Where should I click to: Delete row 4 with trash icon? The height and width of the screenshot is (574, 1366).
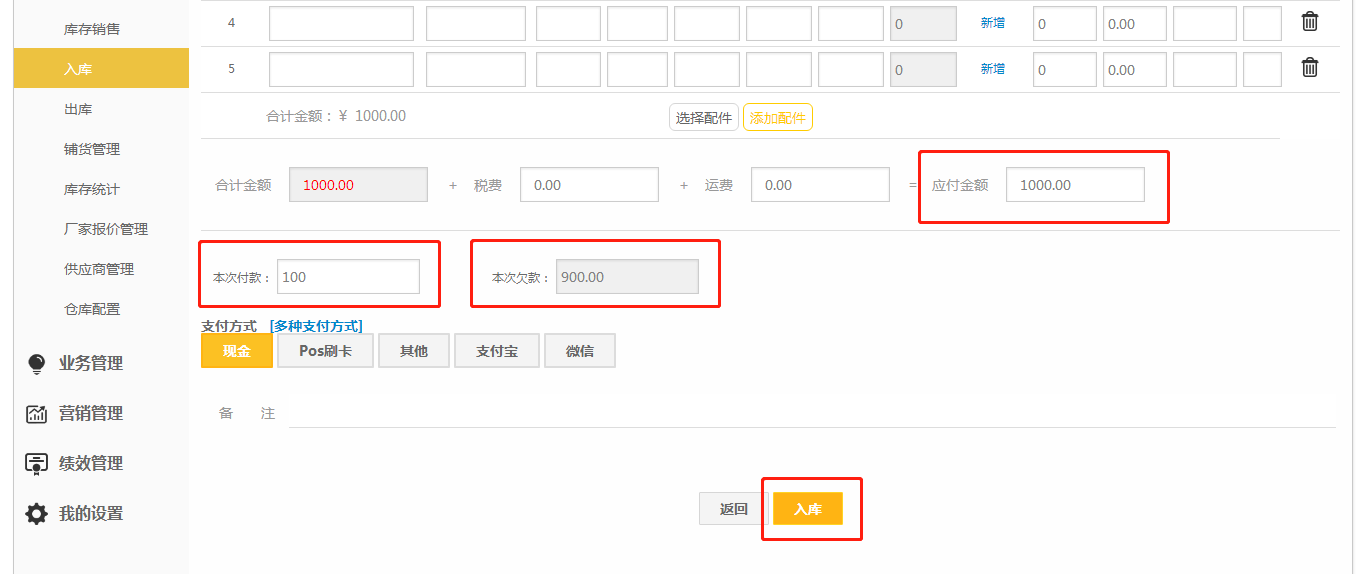tap(1309, 22)
